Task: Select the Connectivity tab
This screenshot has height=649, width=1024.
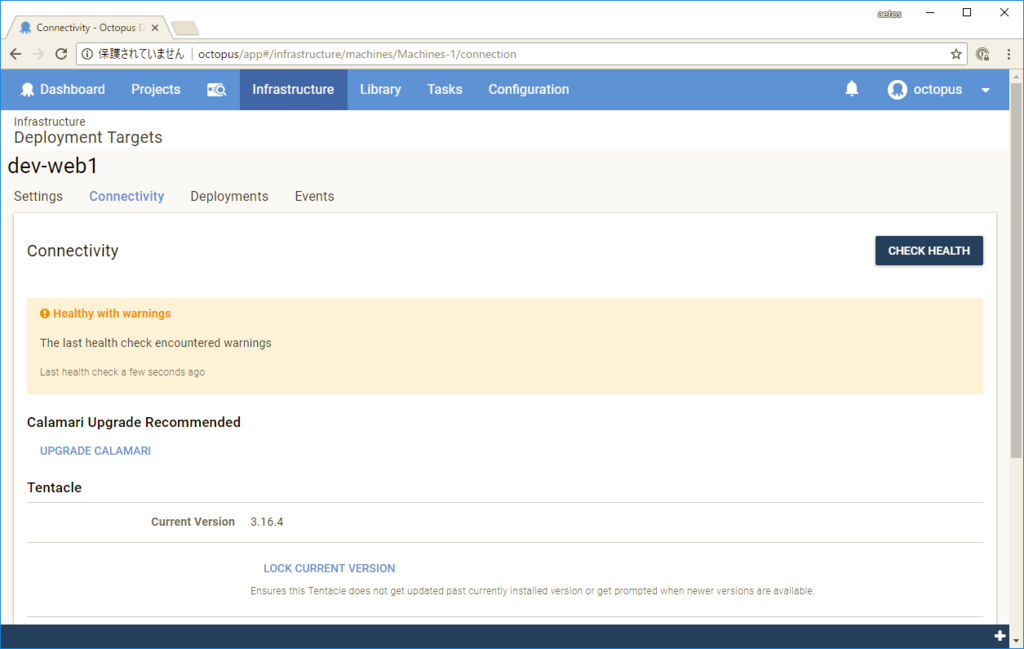Action: pyautogui.click(x=127, y=197)
